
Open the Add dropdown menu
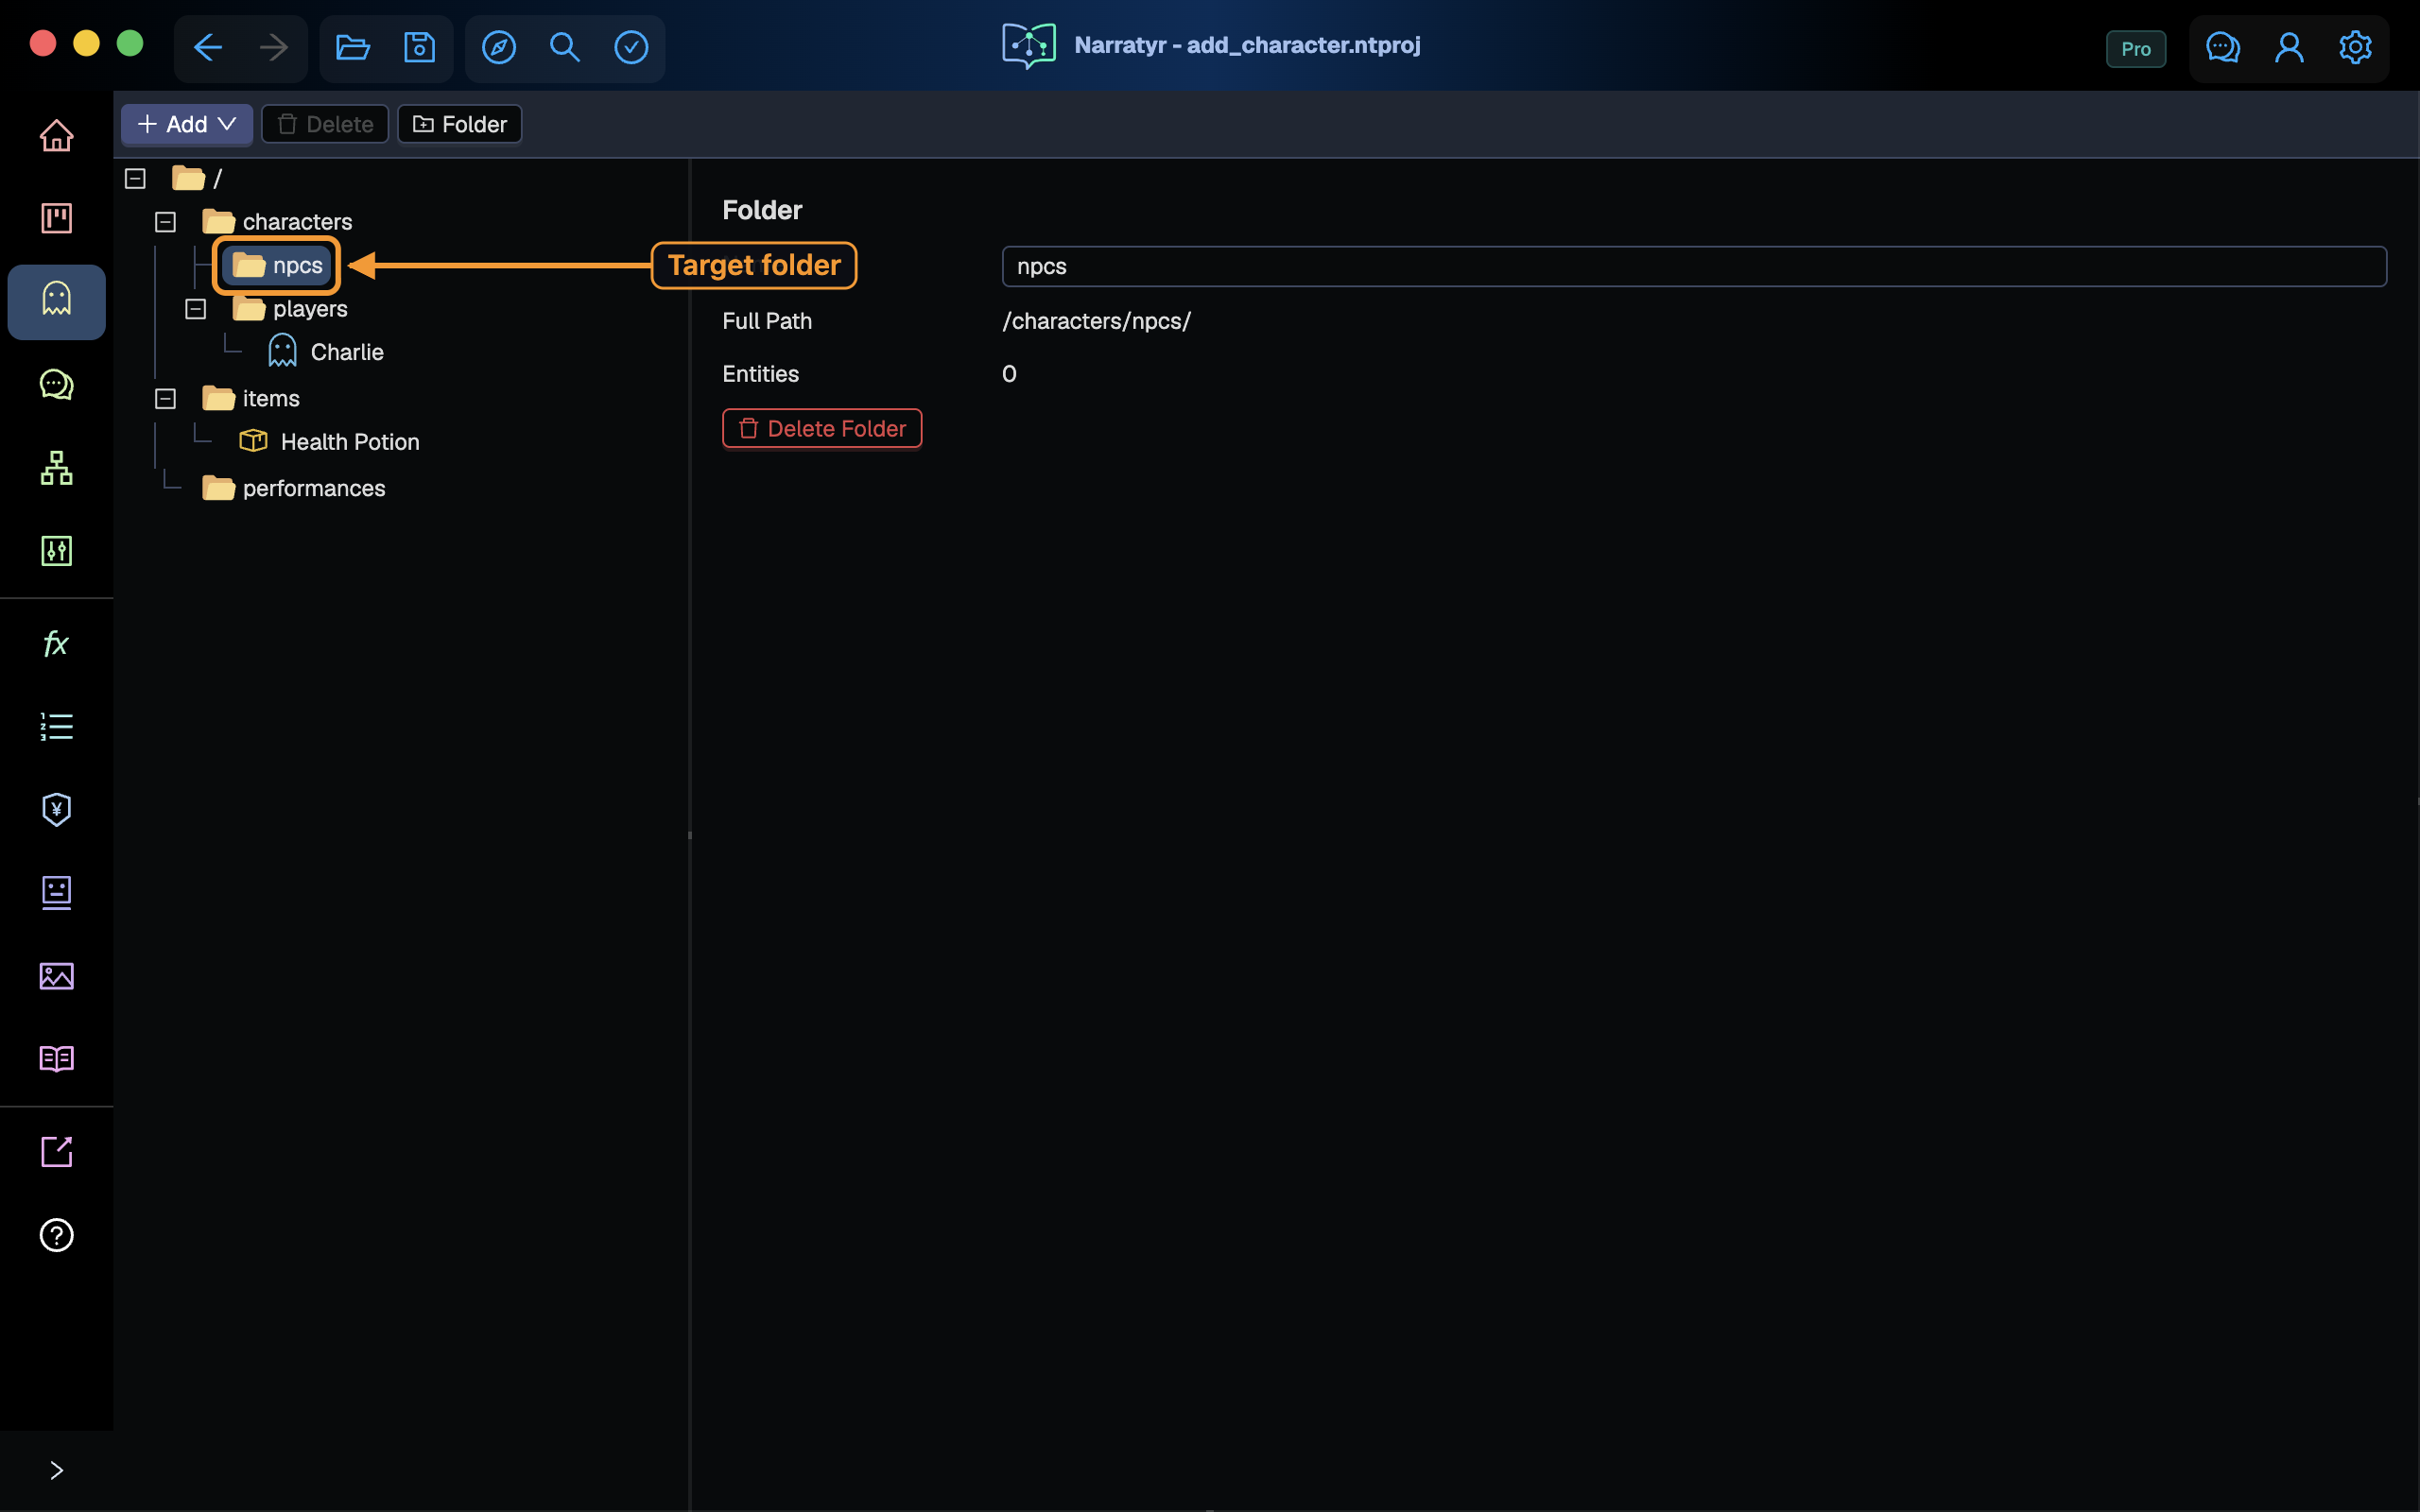click(186, 124)
